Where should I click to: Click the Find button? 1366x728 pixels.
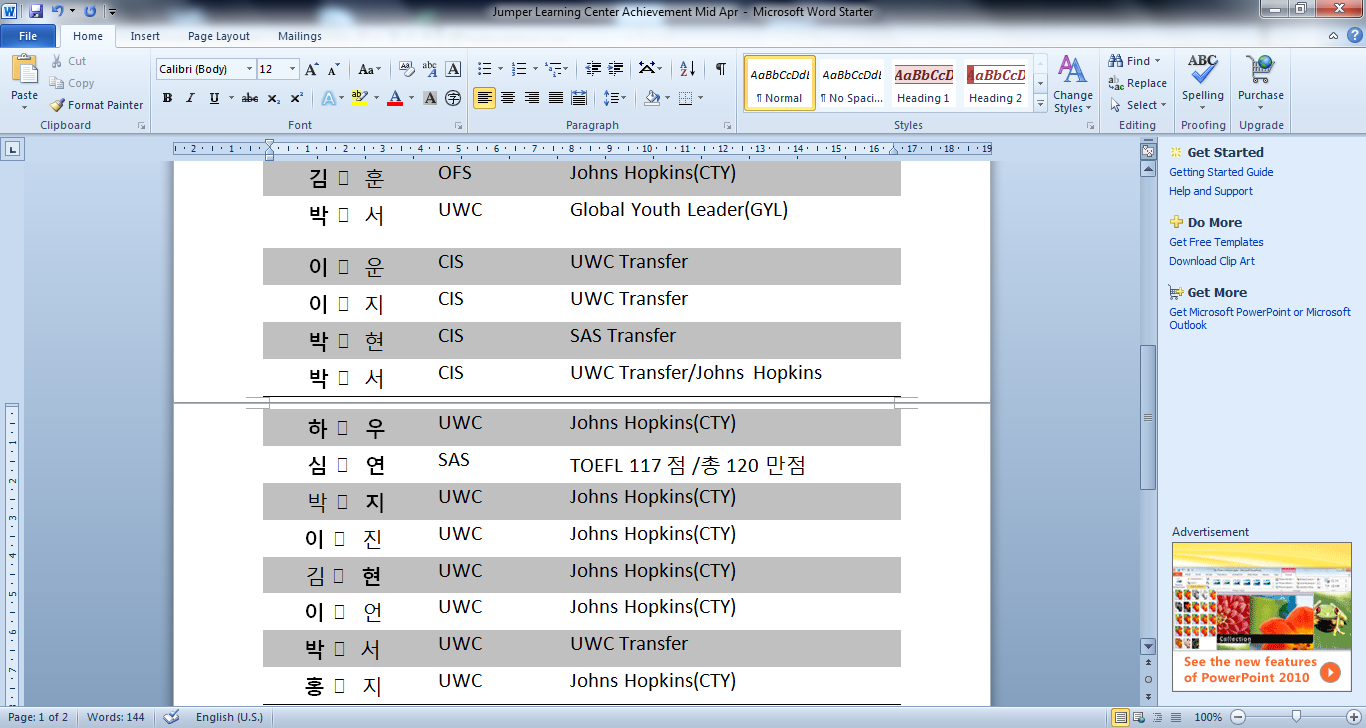[1135, 61]
